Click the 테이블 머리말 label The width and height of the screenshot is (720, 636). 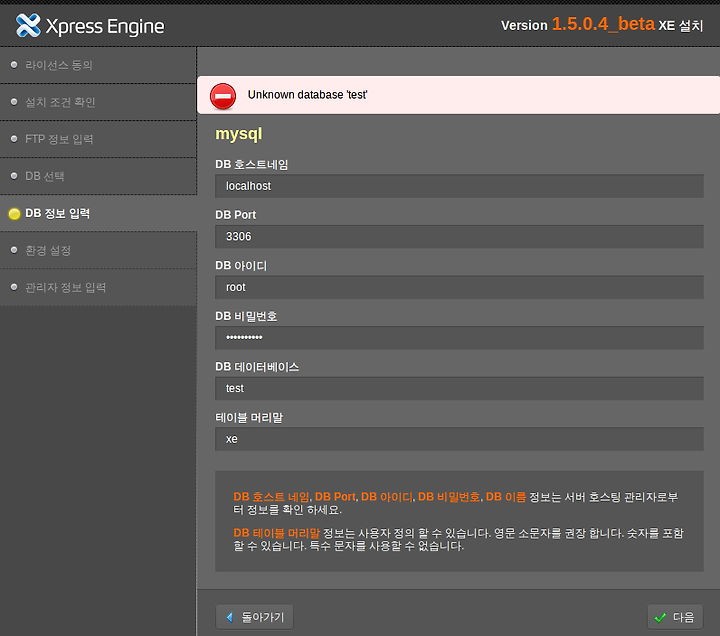[249, 417]
